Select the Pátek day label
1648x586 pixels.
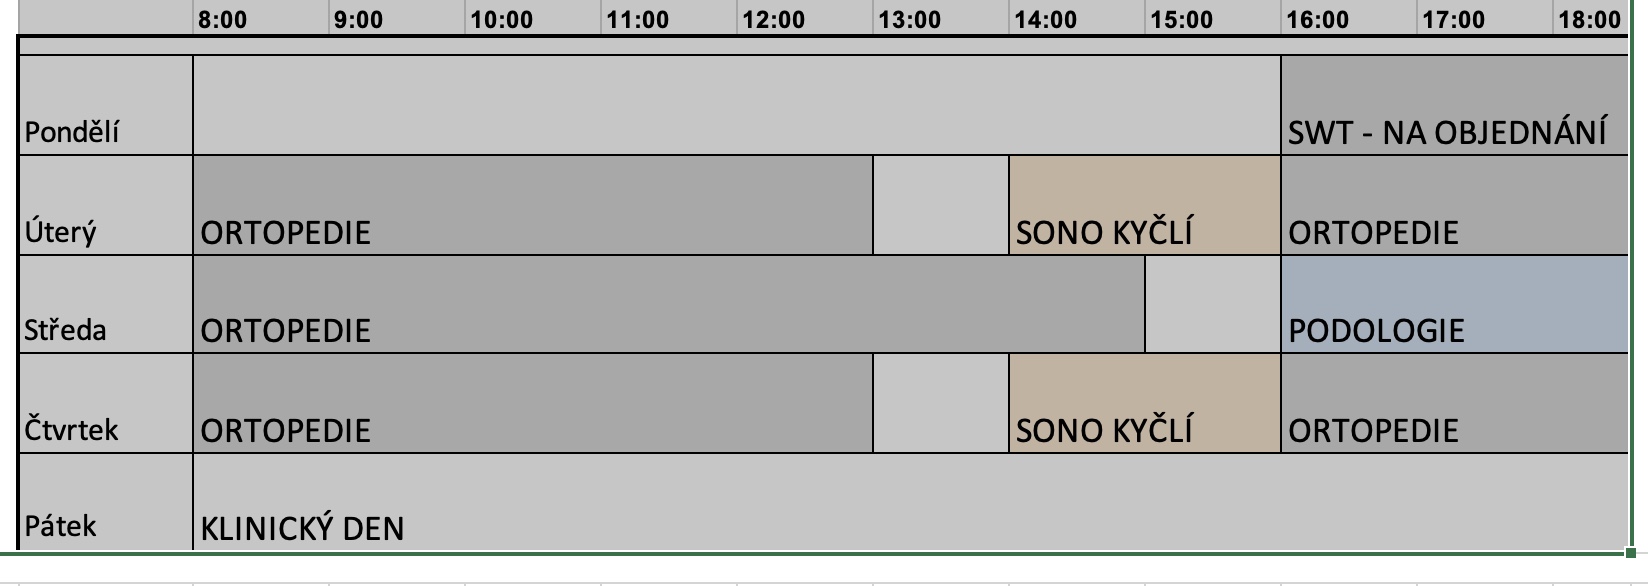[105, 502]
